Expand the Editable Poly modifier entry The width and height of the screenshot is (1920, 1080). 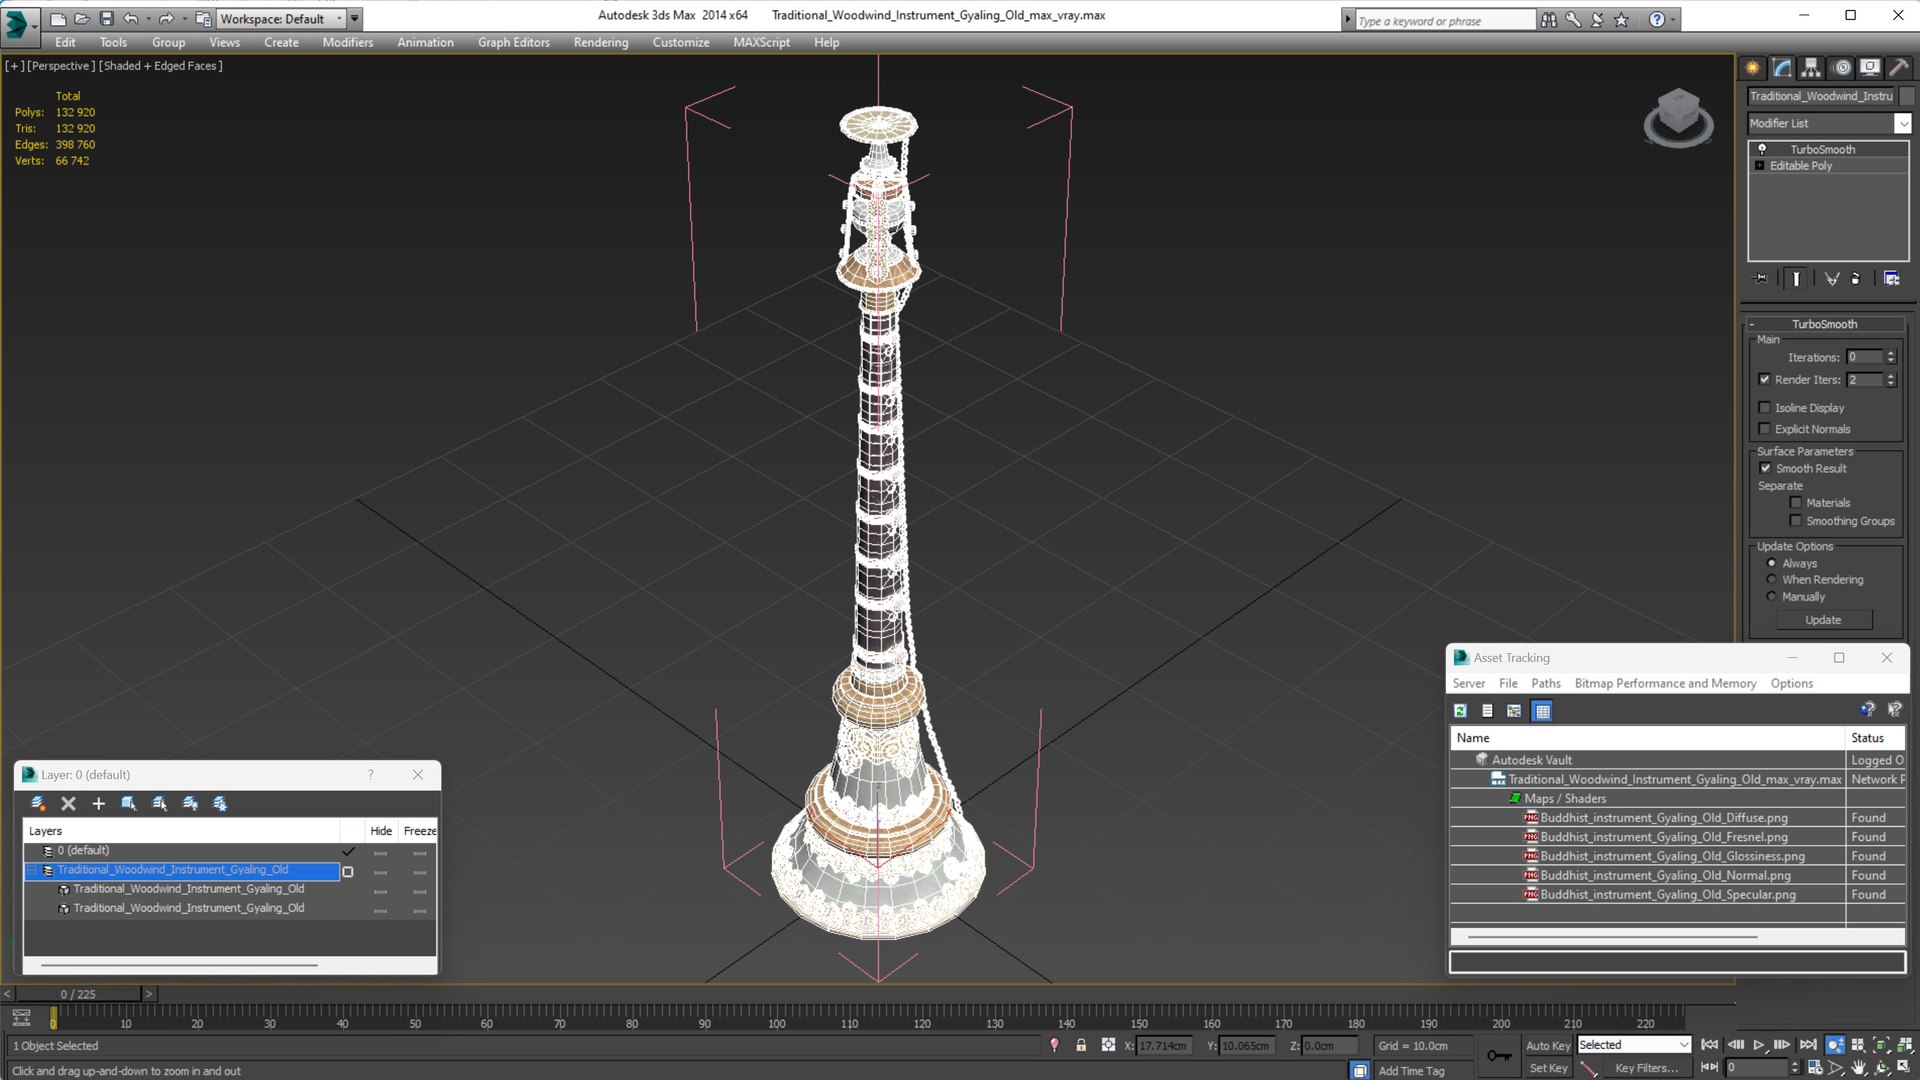1759,166
